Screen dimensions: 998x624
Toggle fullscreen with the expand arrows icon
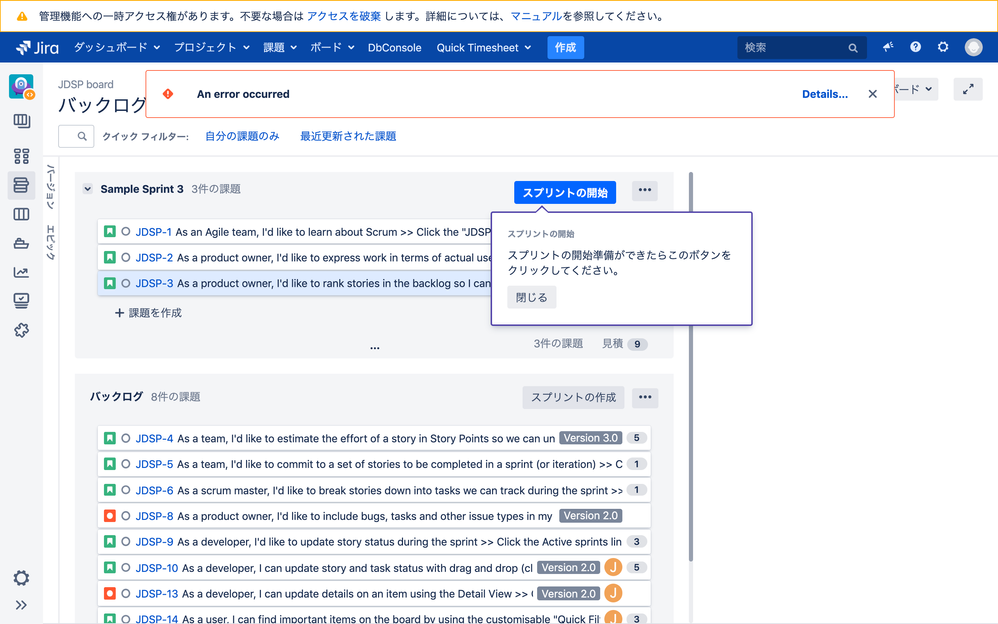[968, 89]
